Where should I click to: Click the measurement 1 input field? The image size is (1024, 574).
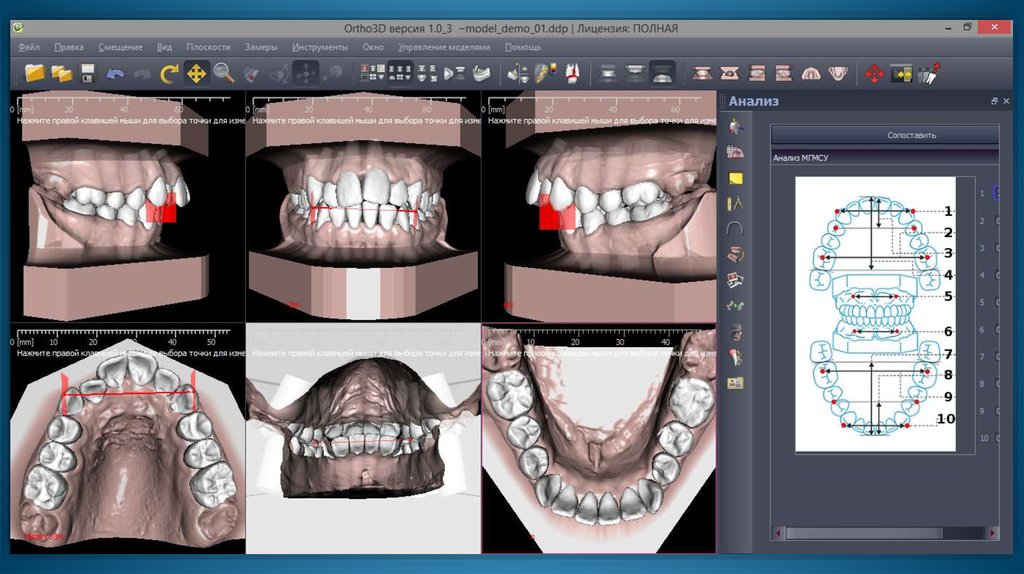tap(996, 193)
